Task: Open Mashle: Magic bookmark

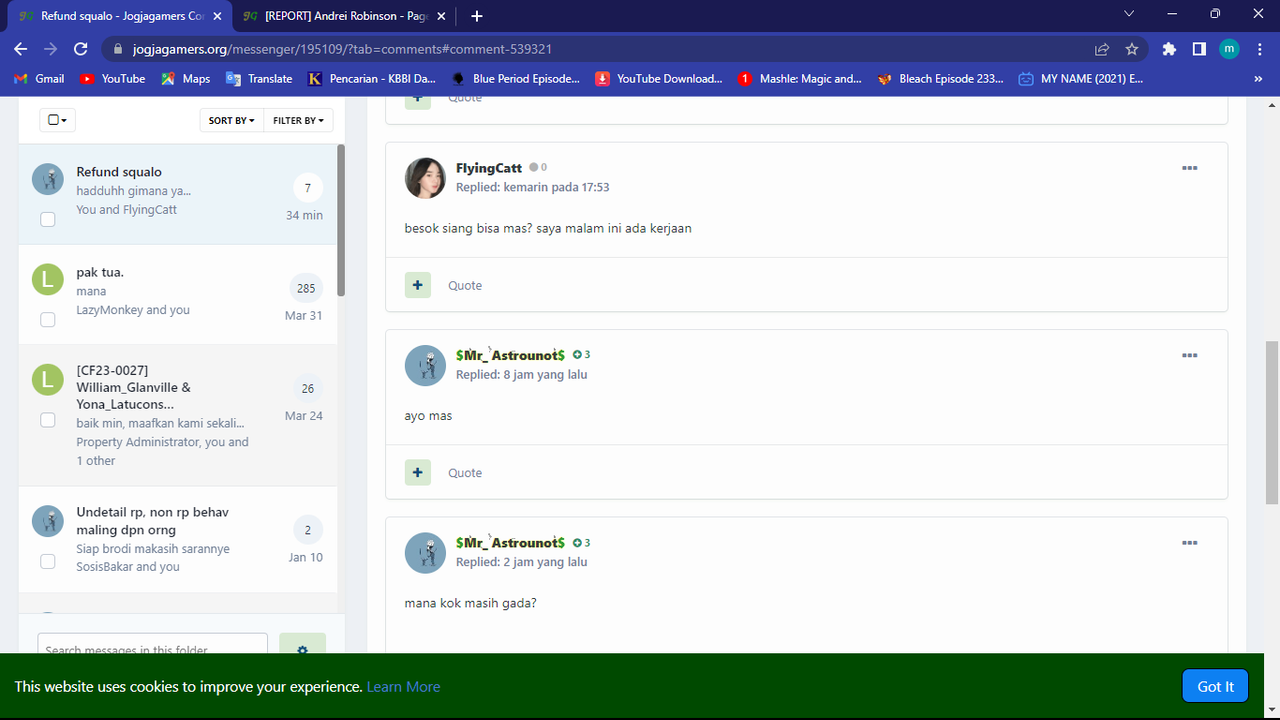Action: point(800,78)
